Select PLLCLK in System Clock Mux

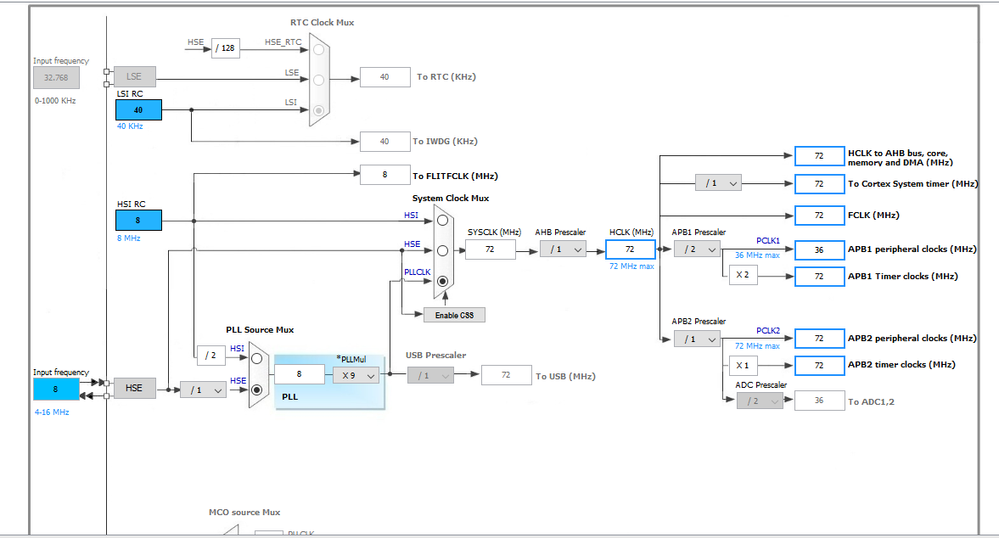pos(442,281)
